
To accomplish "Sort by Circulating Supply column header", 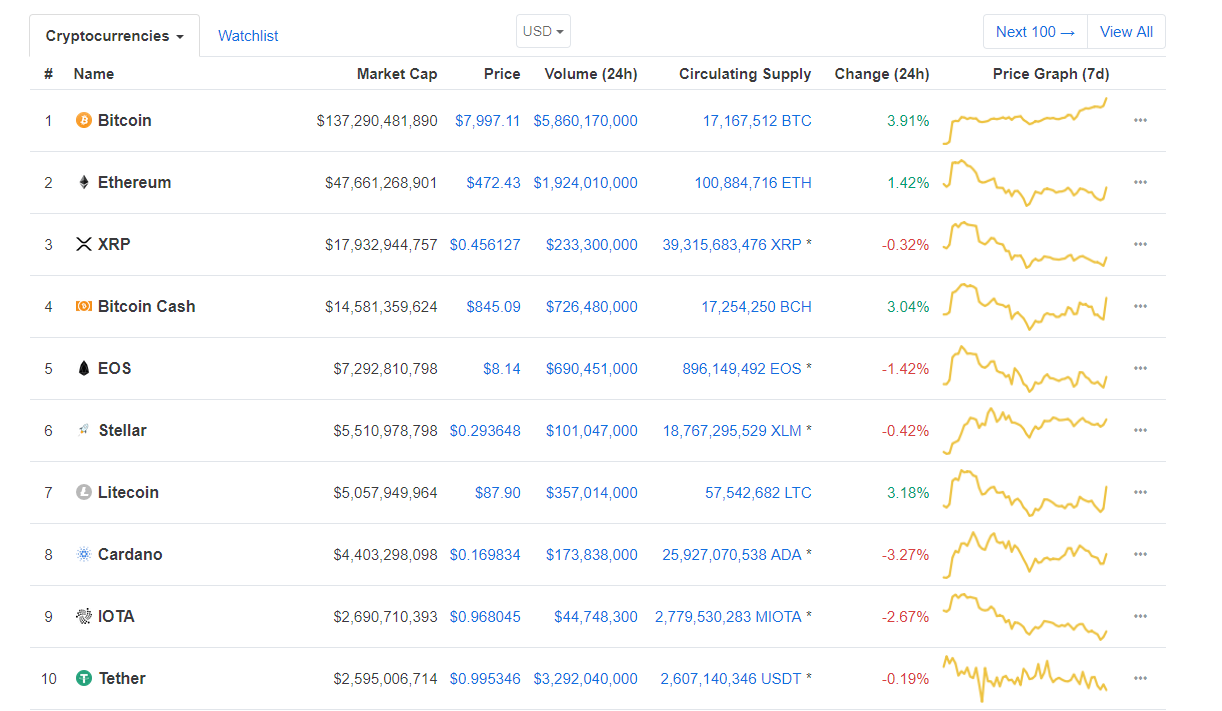I will click(745, 74).
